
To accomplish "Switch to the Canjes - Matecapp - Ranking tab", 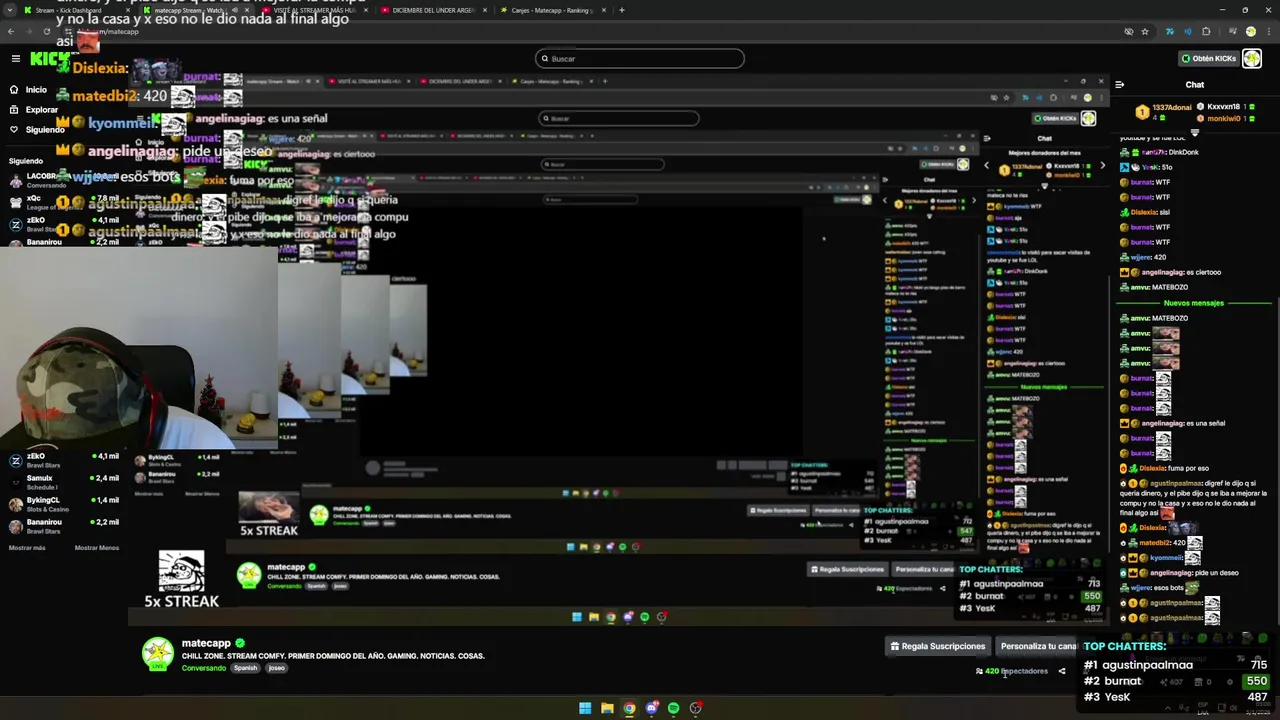I will coord(552,10).
